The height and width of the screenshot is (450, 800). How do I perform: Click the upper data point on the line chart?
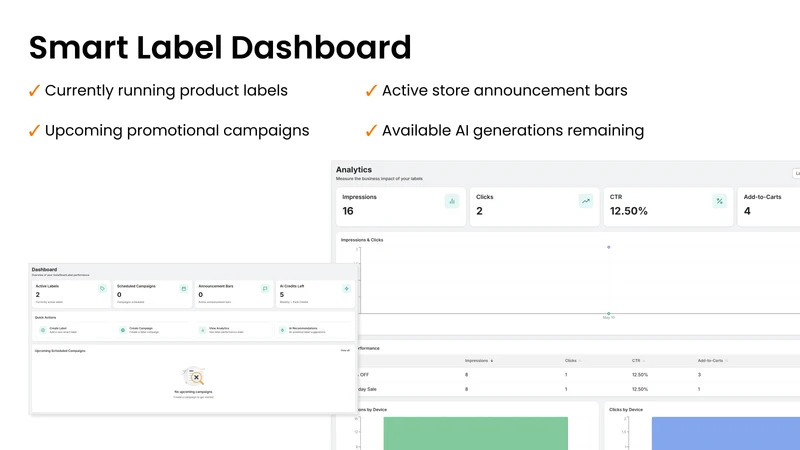click(609, 247)
